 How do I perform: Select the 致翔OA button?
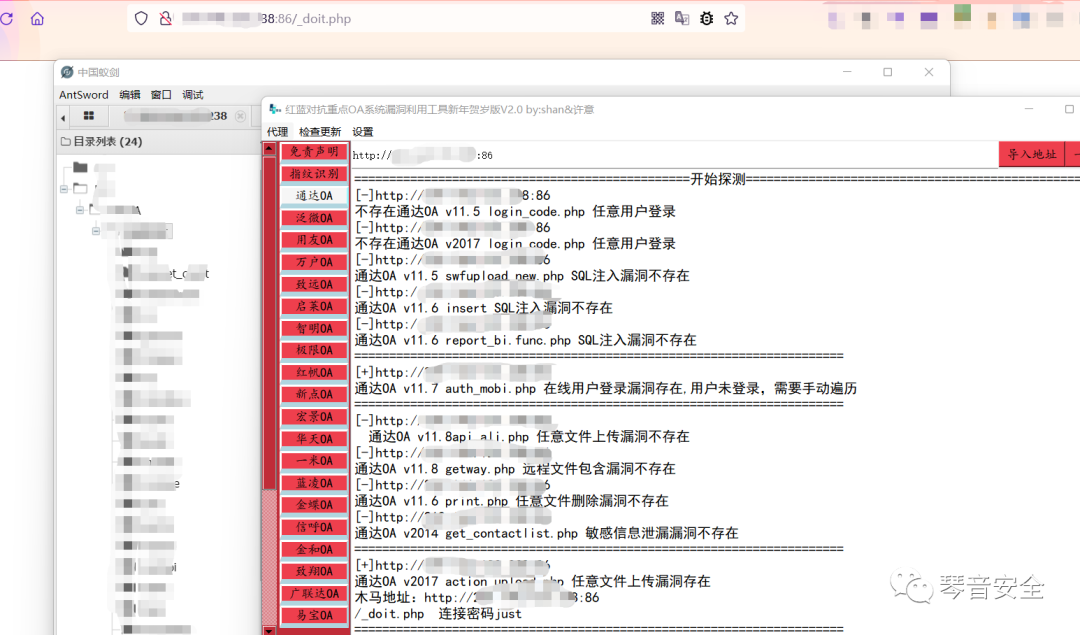314,571
